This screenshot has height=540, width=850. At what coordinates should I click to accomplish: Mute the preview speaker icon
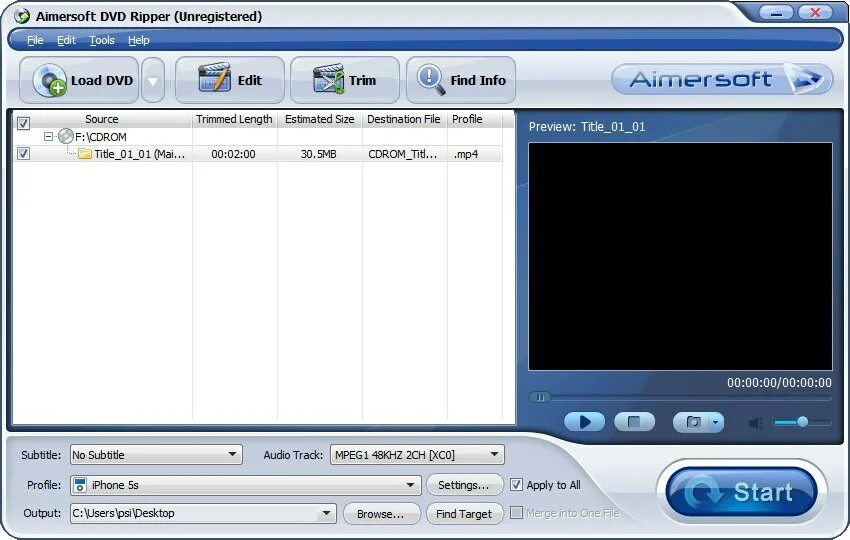pos(756,422)
